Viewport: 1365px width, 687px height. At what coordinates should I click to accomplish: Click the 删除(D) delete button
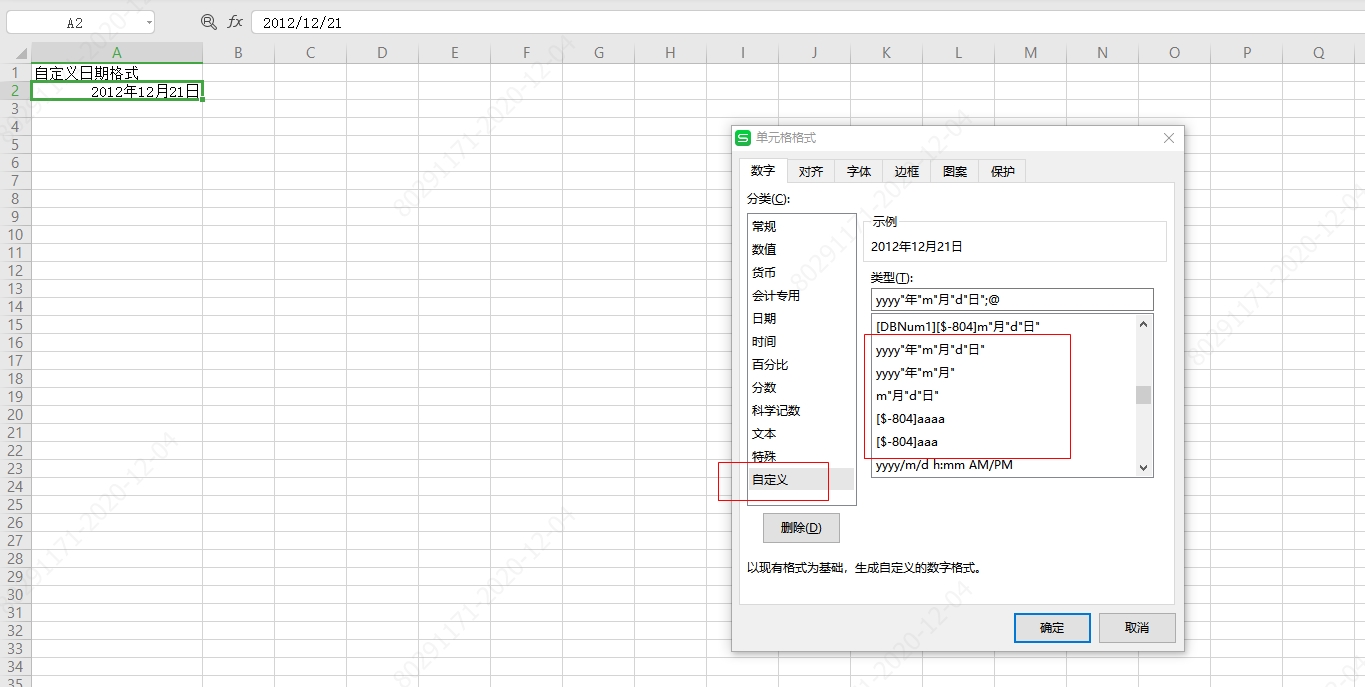800,527
